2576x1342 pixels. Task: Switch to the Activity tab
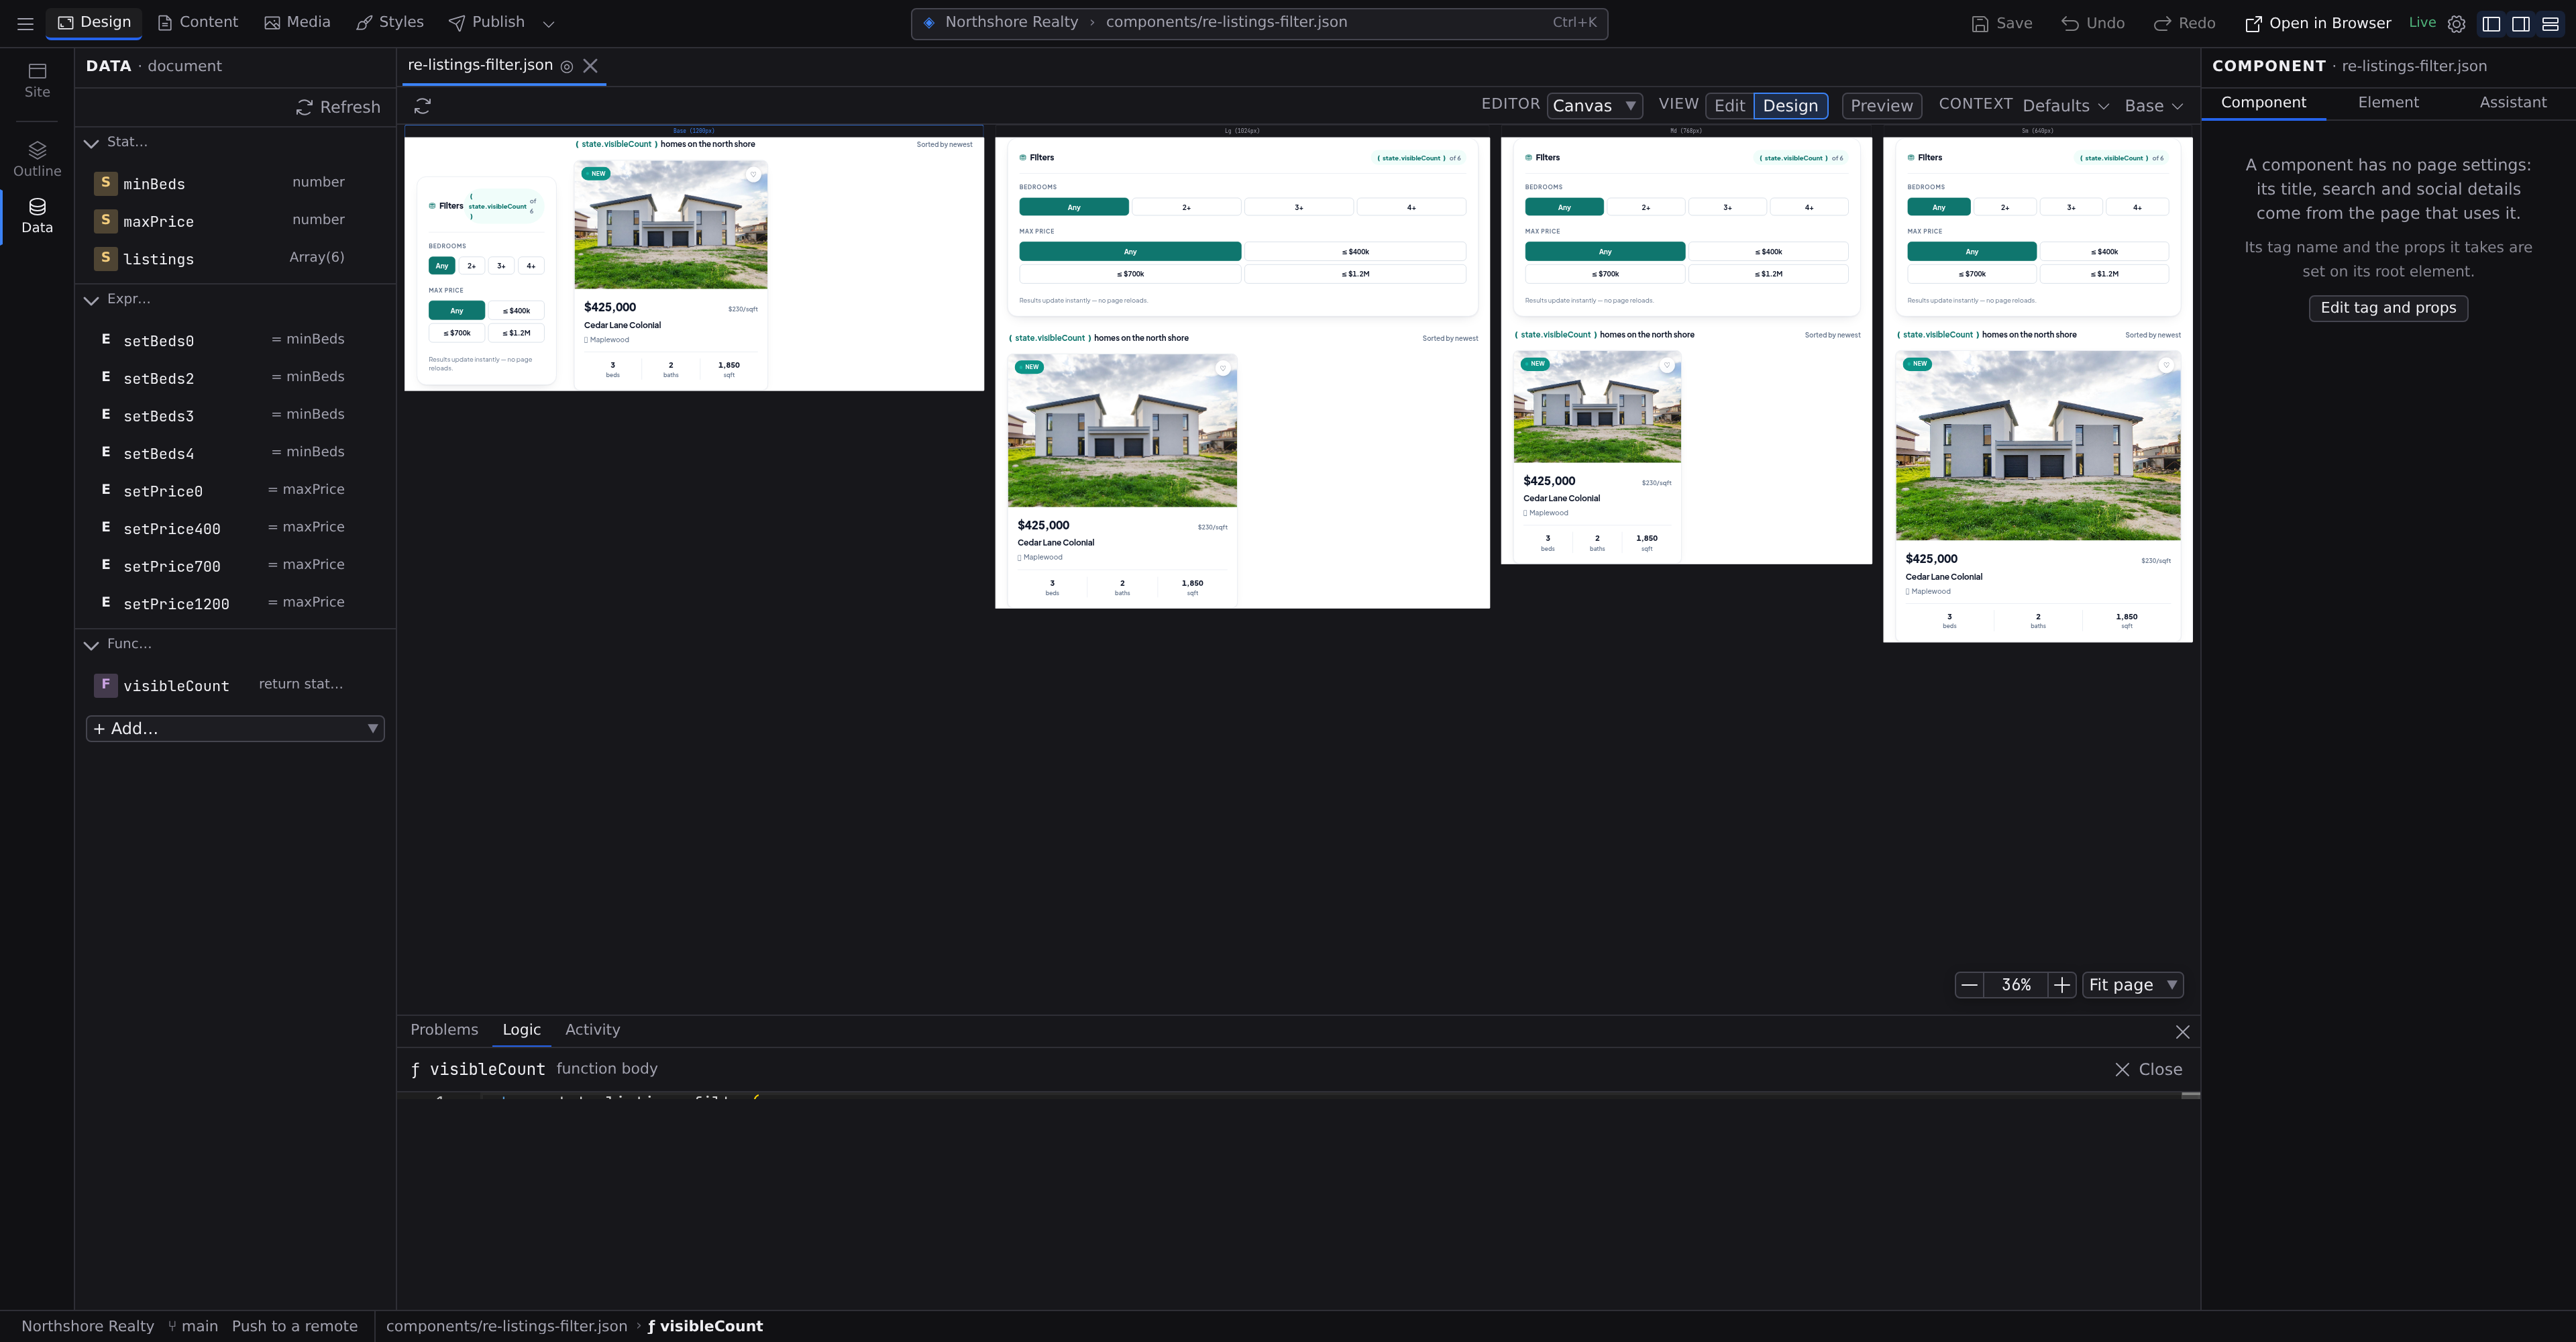(x=592, y=1030)
